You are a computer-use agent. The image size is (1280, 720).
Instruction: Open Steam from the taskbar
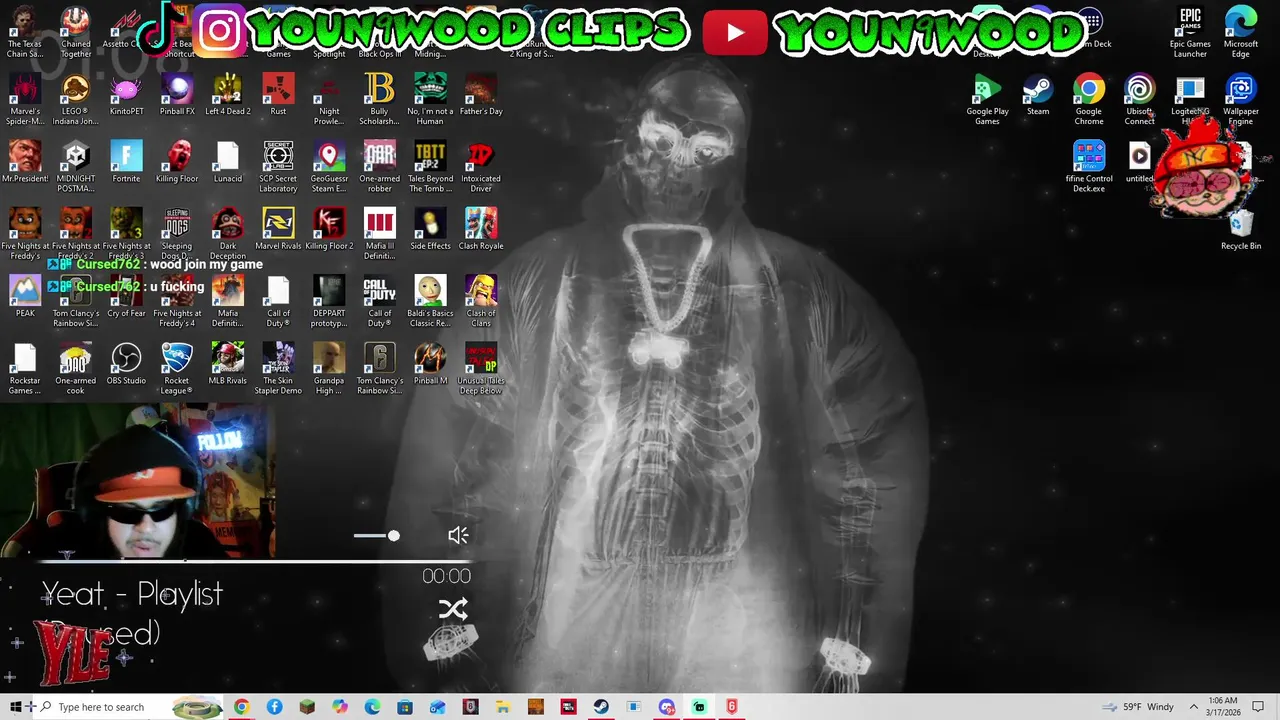(600, 707)
